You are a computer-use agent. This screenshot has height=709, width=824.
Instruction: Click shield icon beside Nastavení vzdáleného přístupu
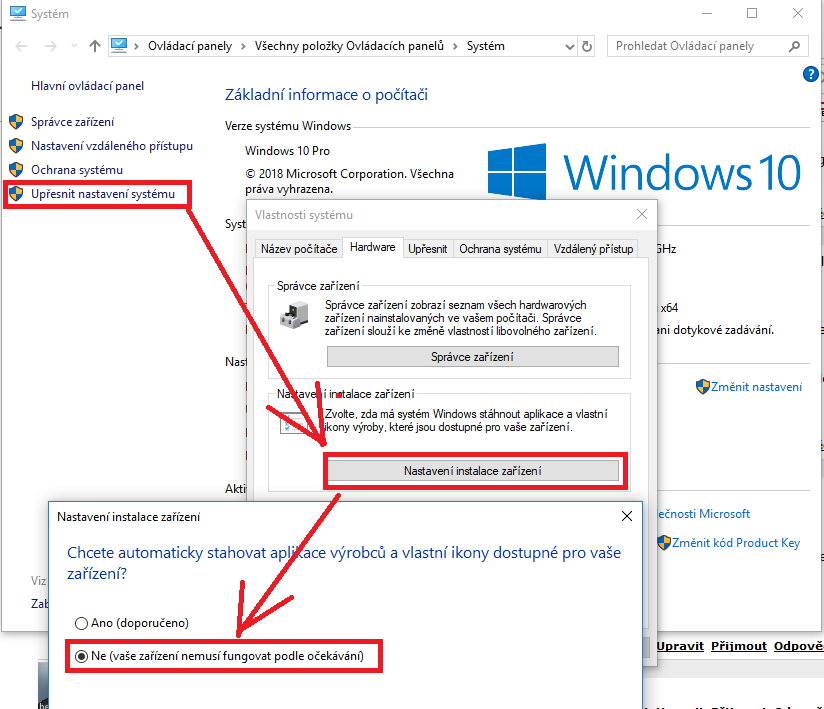click(x=16, y=146)
